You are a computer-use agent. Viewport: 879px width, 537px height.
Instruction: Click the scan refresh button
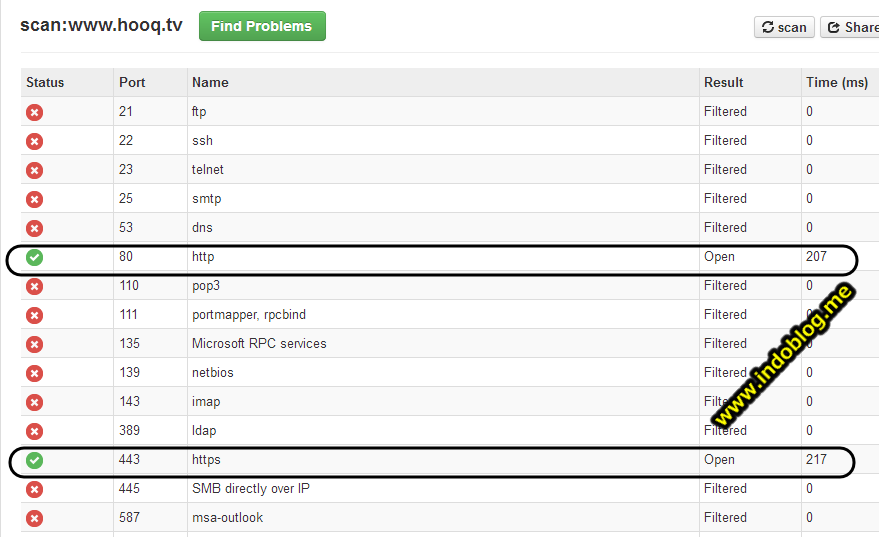pyautogui.click(x=784, y=27)
